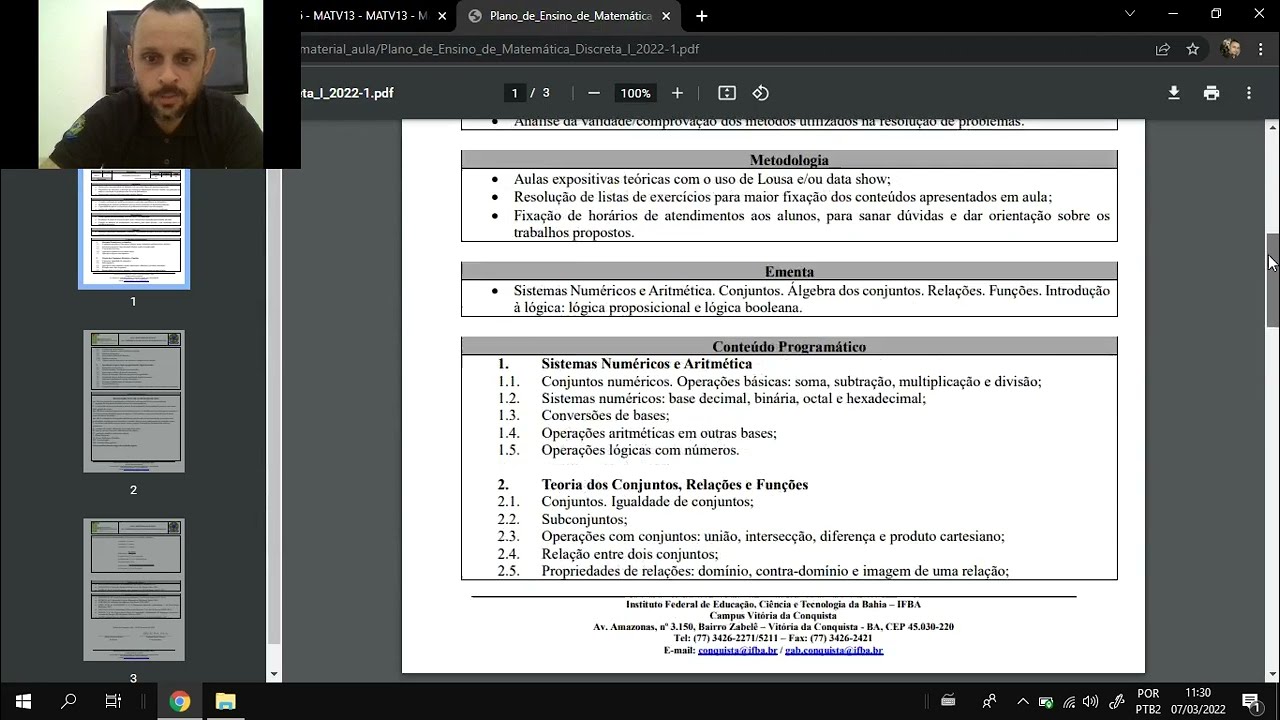Rotate the PDF counterclockwise

(761, 93)
